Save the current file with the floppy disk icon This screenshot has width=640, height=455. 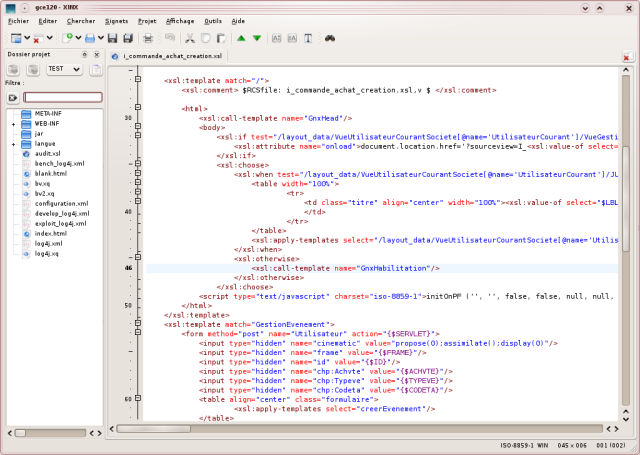[x=112, y=38]
